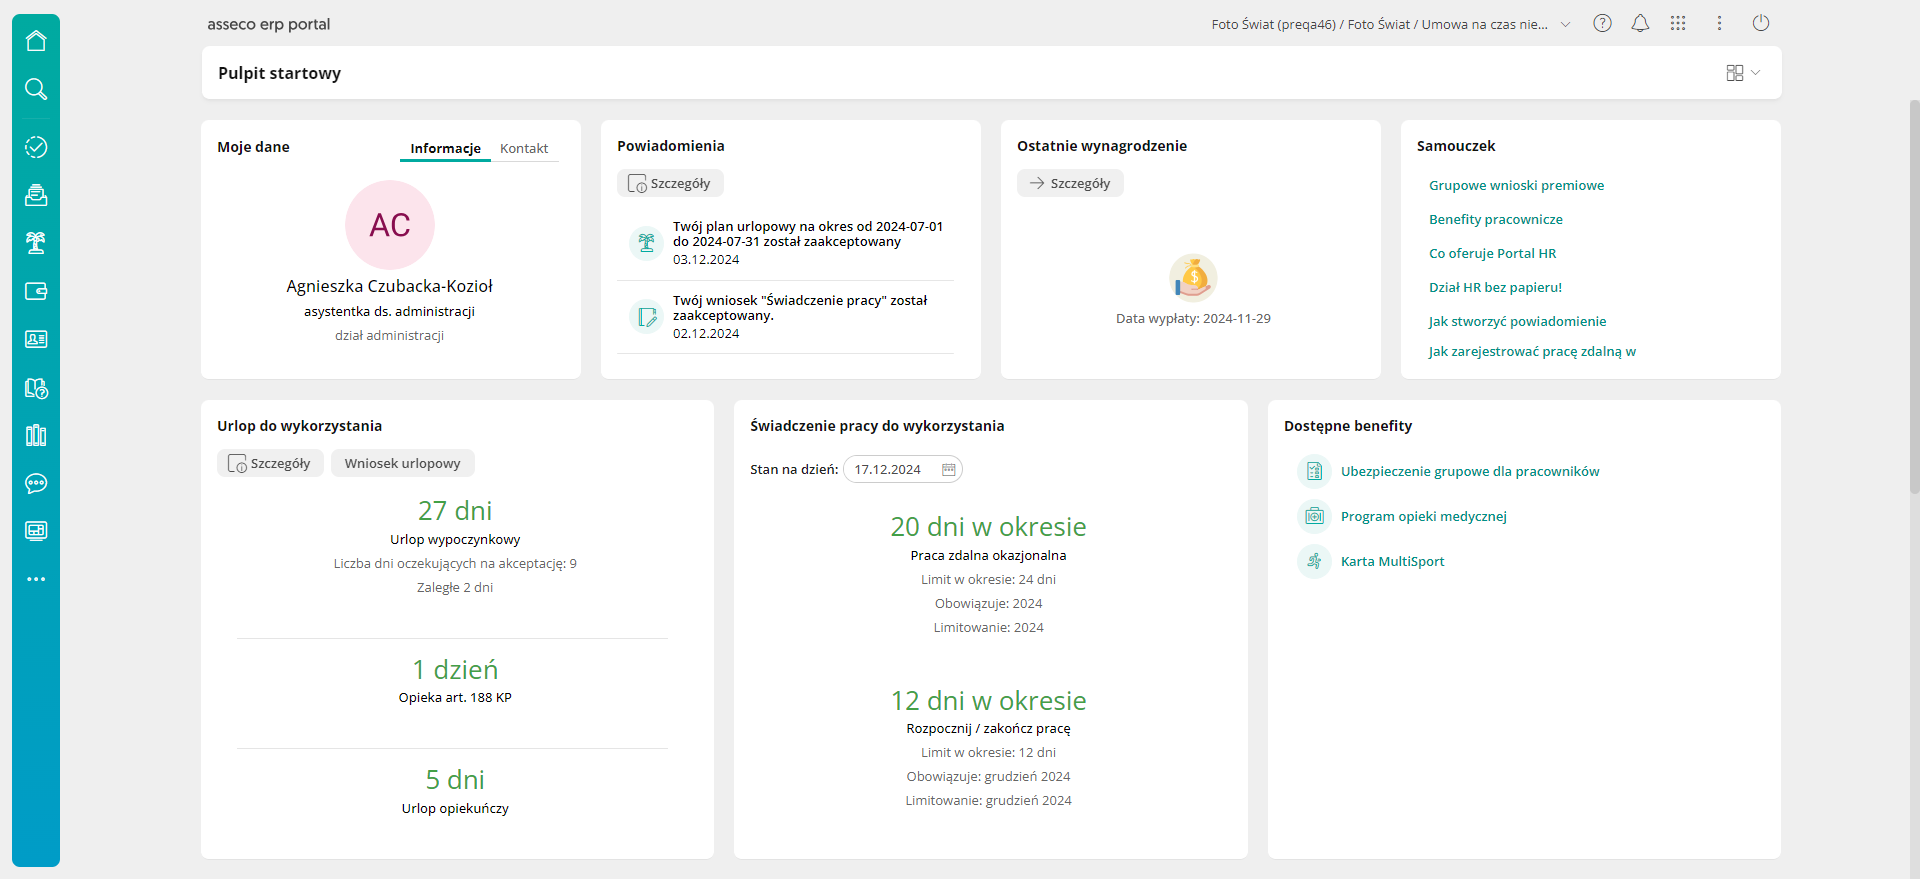Open the dashboard layout dropdown in Pulpit startowy

[1743, 73]
